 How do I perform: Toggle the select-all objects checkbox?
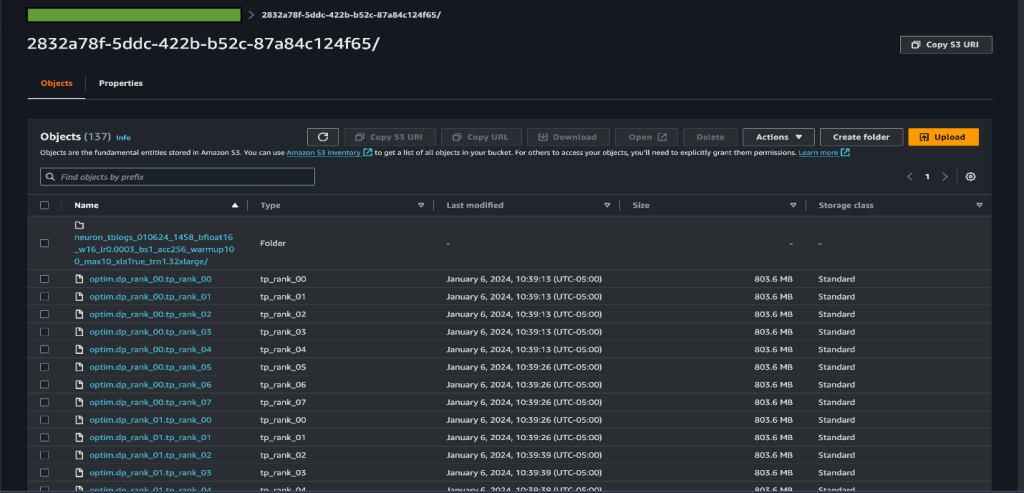pyautogui.click(x=44, y=205)
